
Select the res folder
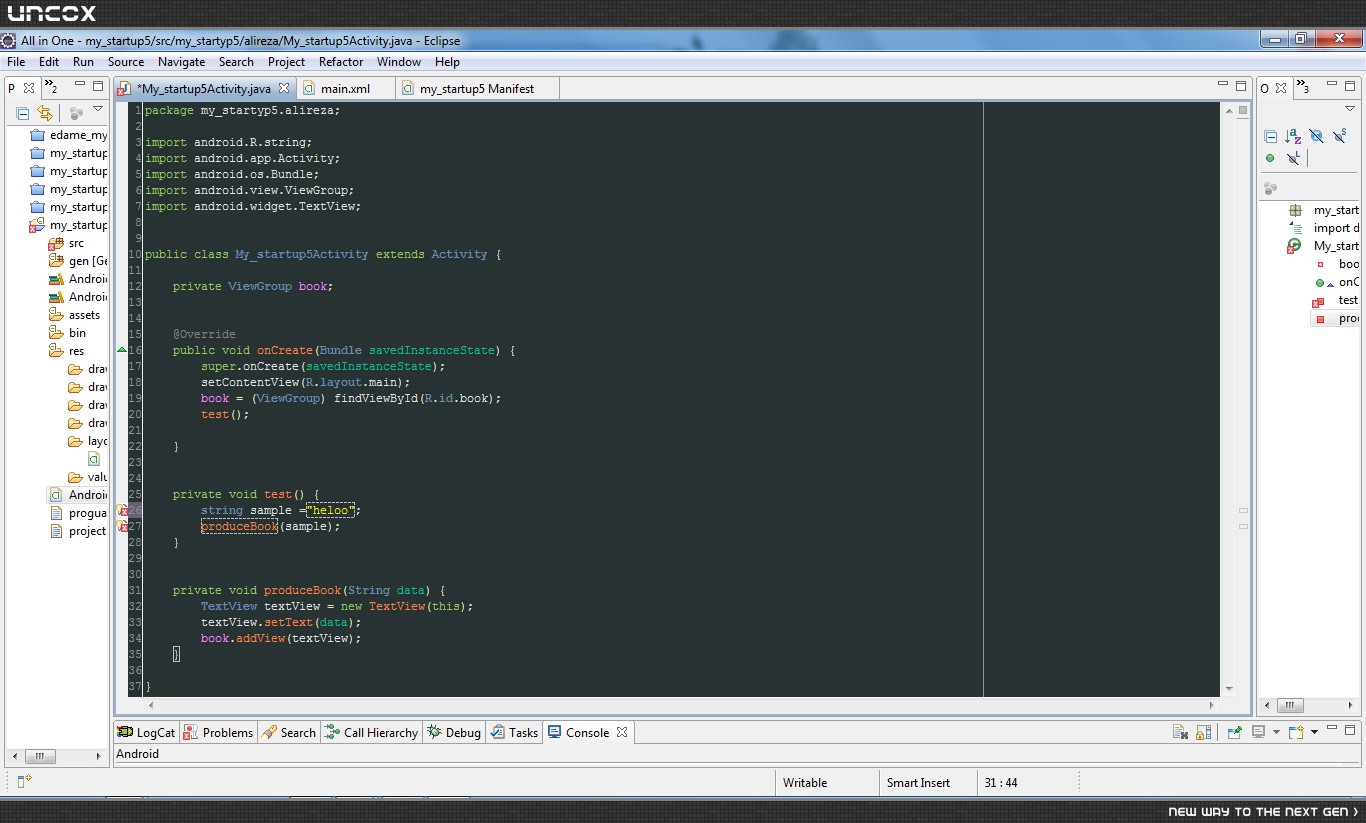(x=67, y=351)
